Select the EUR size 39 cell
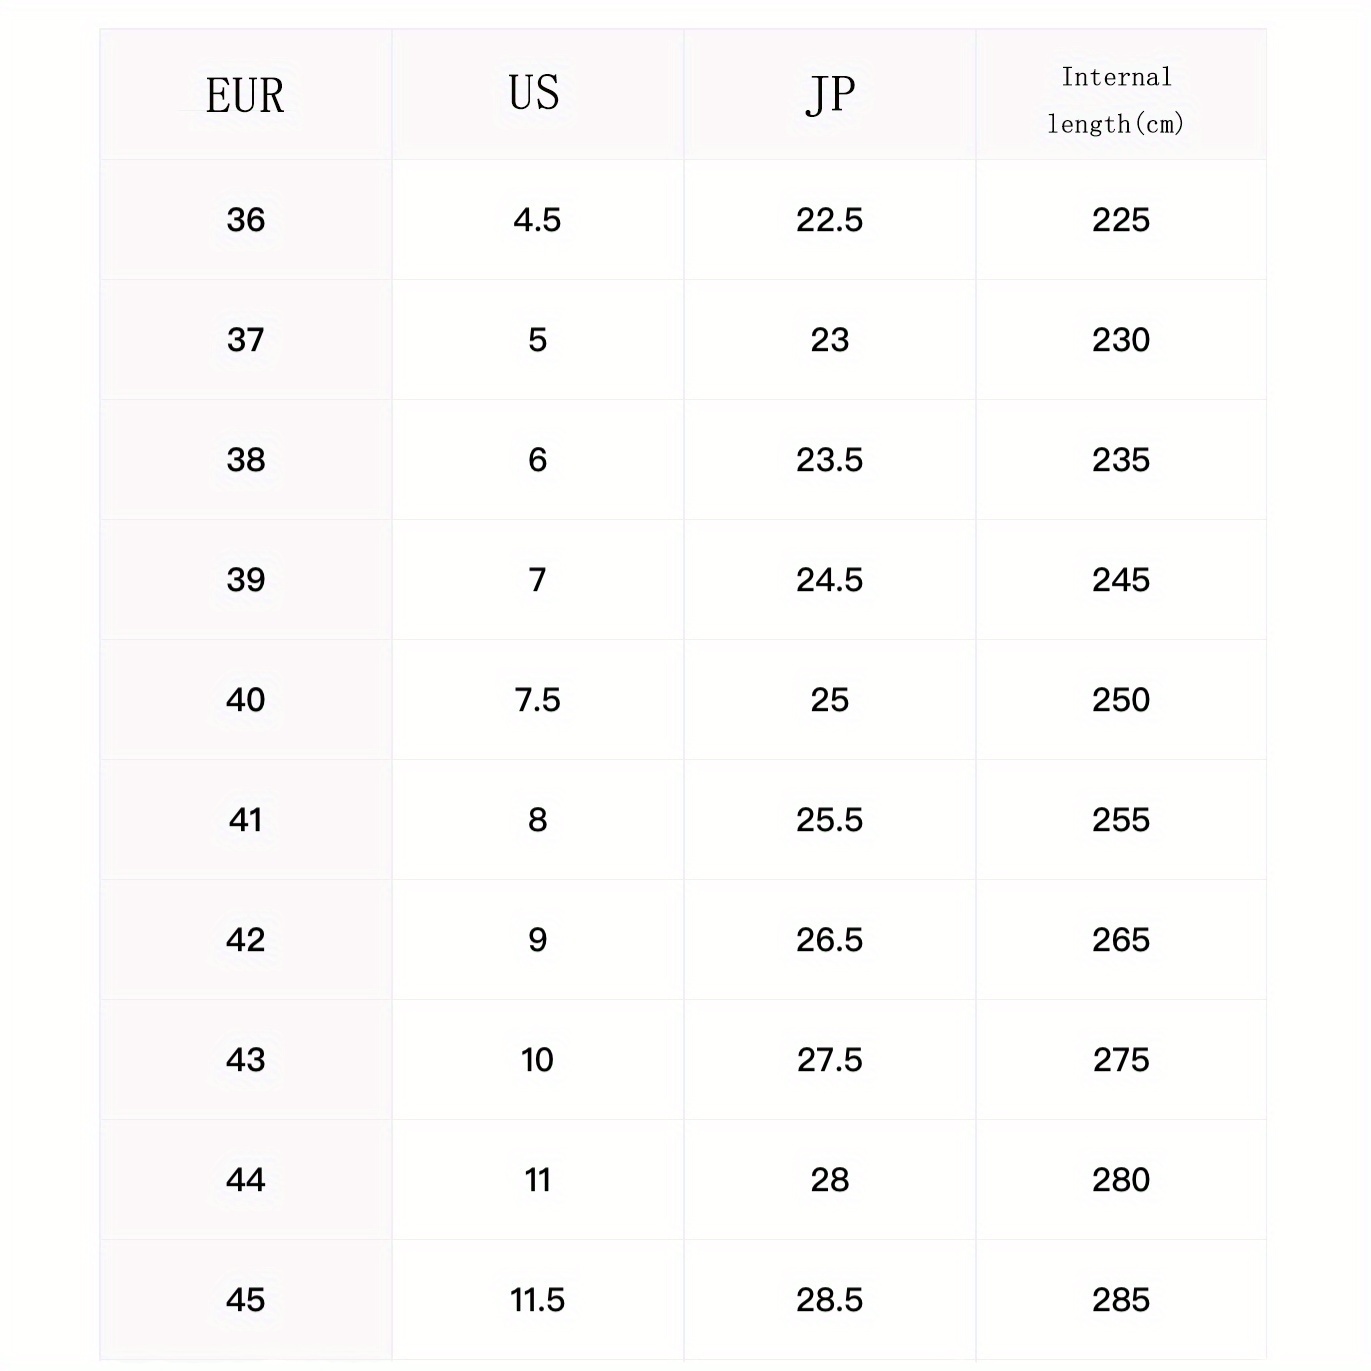Viewport: 1371px width, 1371px height. pos(245,580)
